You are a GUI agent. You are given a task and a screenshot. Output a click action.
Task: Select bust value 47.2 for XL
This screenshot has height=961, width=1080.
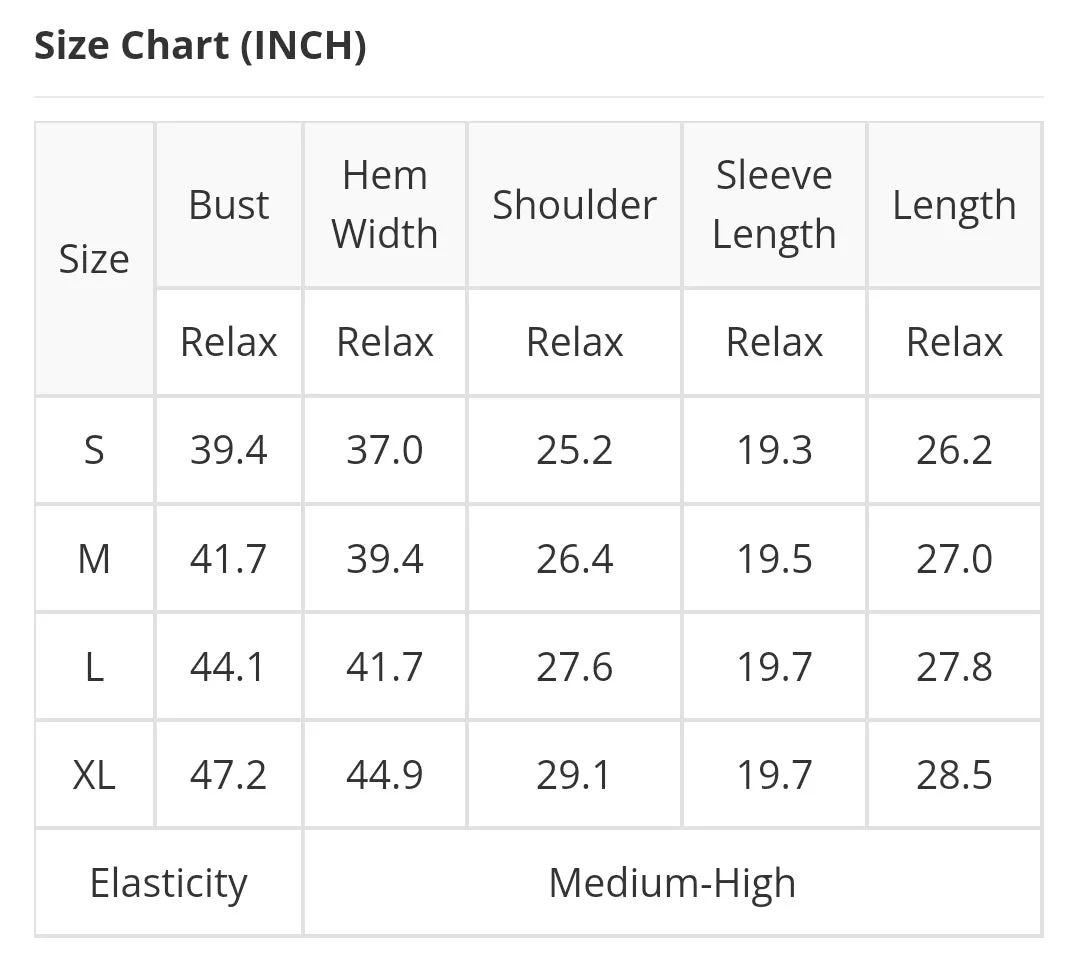(229, 775)
